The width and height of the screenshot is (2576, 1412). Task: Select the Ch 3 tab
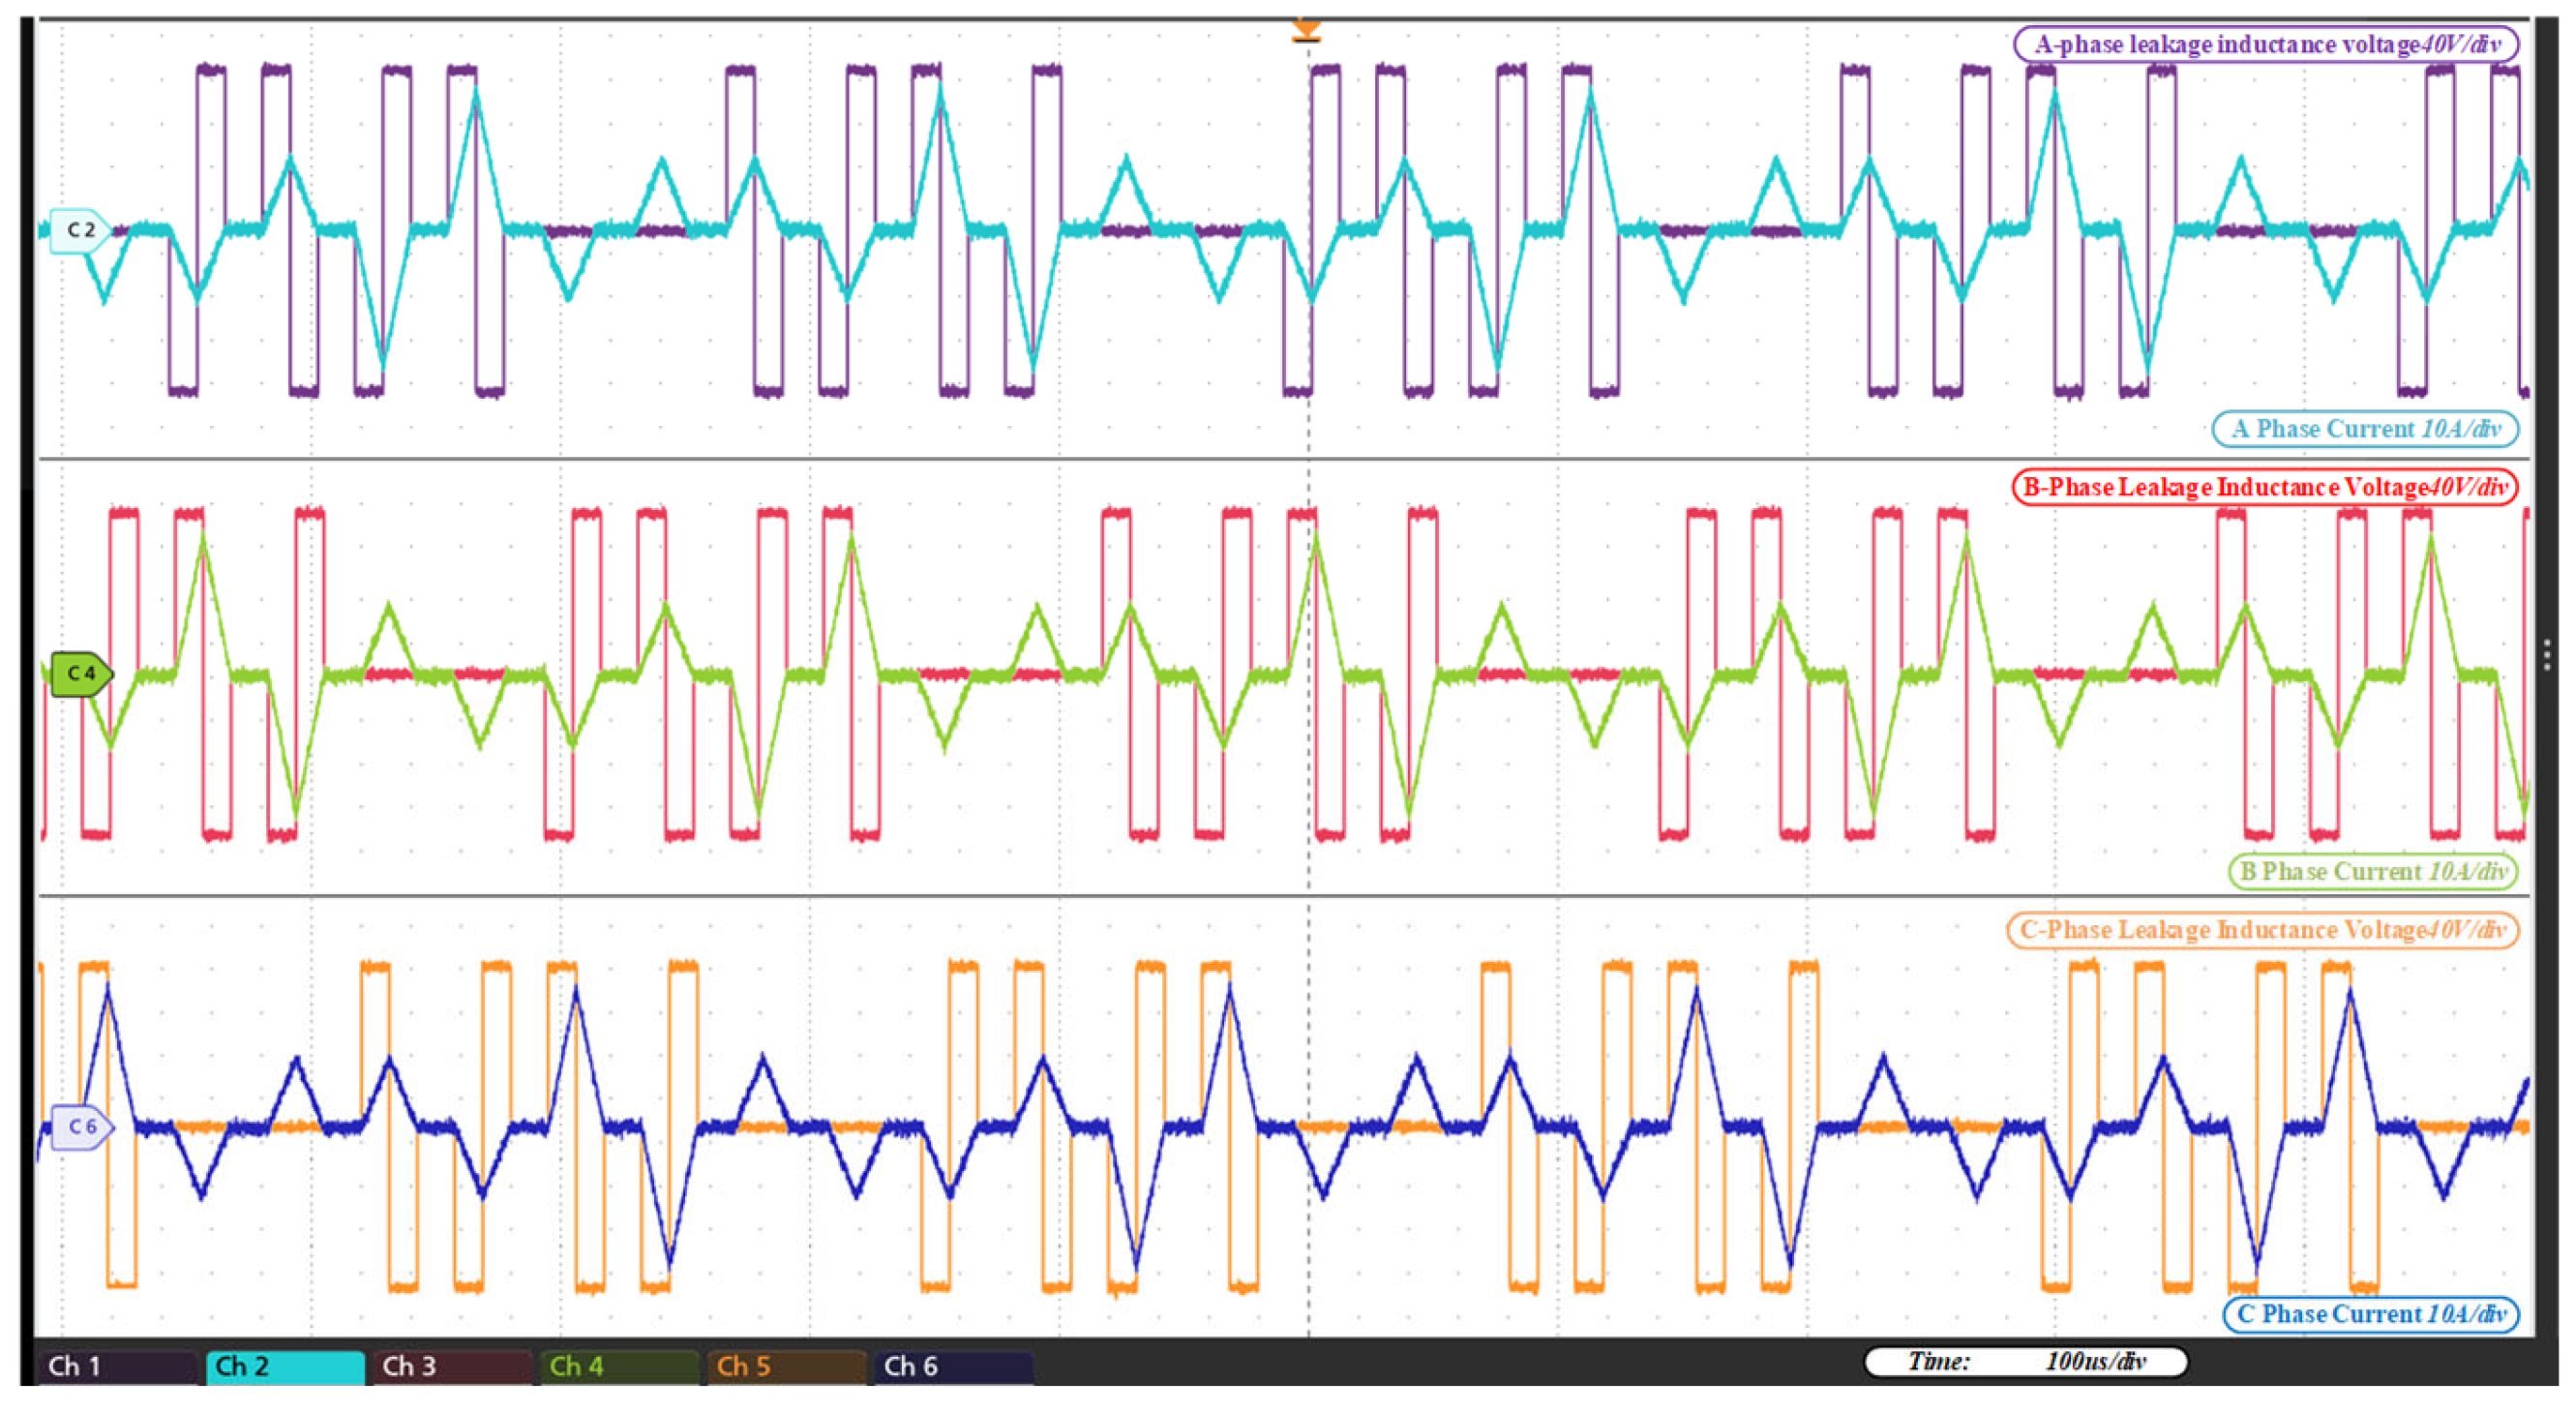[452, 1366]
